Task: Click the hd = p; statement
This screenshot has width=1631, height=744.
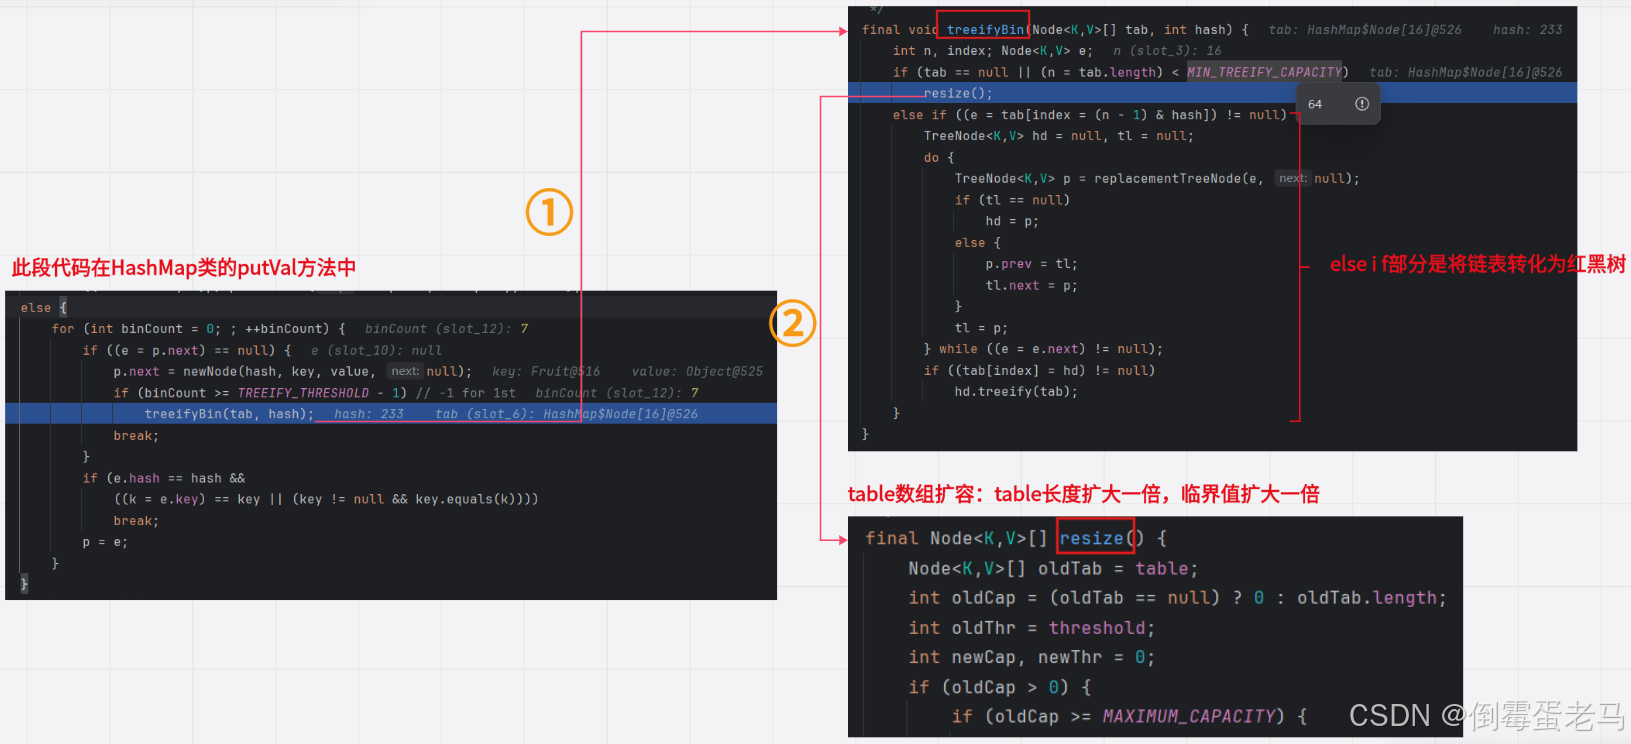Action: tap(1012, 221)
